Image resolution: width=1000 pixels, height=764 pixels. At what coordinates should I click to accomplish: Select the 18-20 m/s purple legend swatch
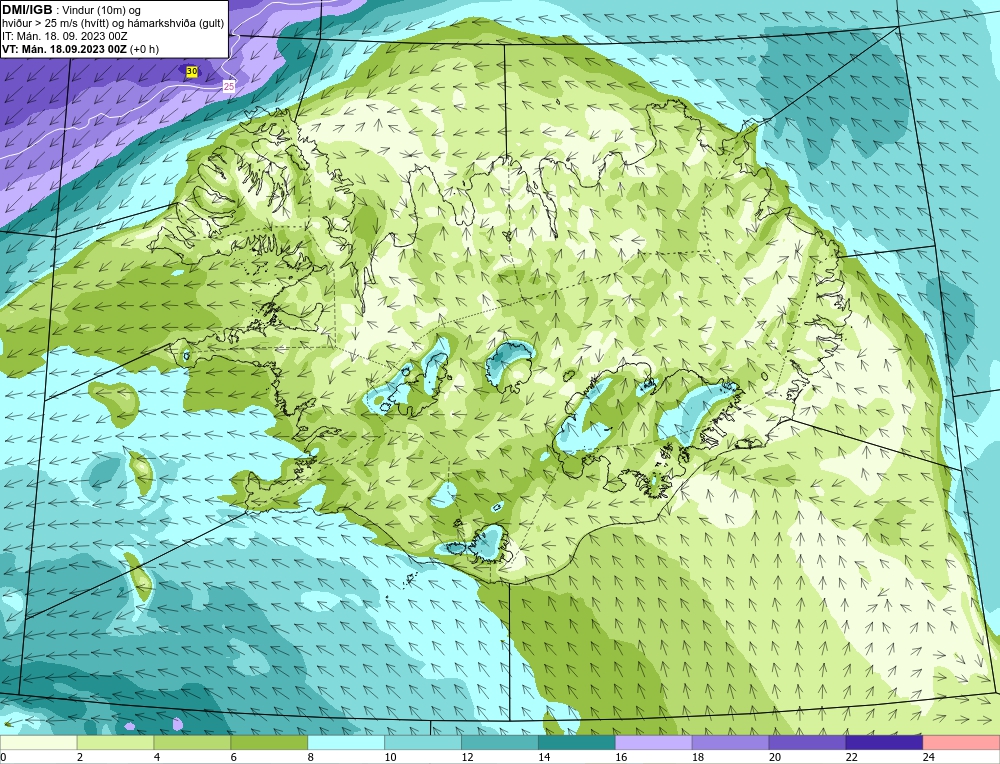click(x=730, y=742)
